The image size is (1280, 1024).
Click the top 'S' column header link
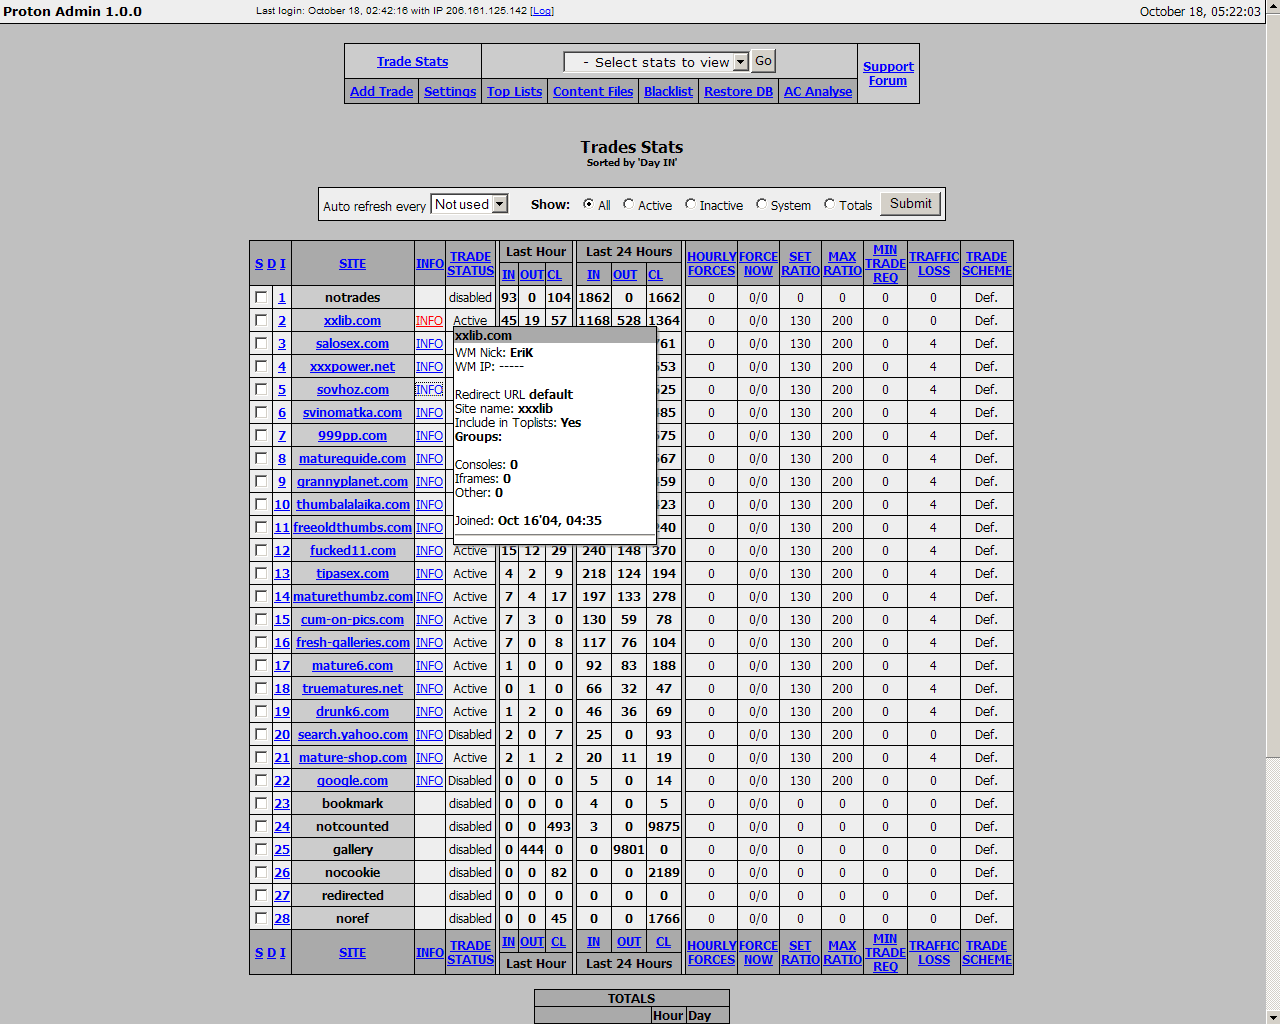point(259,264)
